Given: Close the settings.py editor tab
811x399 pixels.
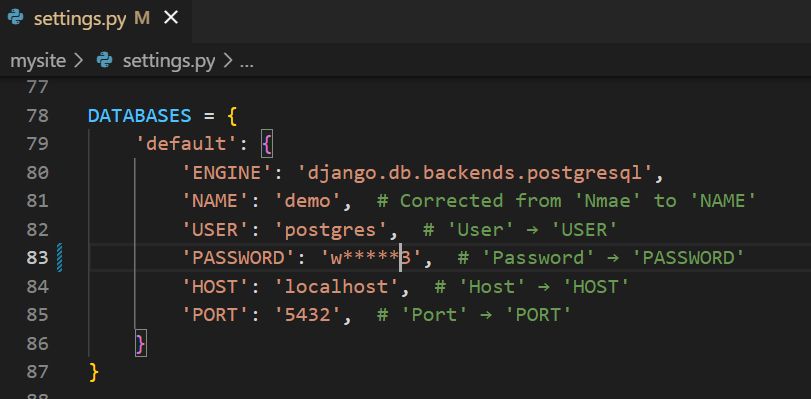Looking at the screenshot, I should pyautogui.click(x=171, y=19).
